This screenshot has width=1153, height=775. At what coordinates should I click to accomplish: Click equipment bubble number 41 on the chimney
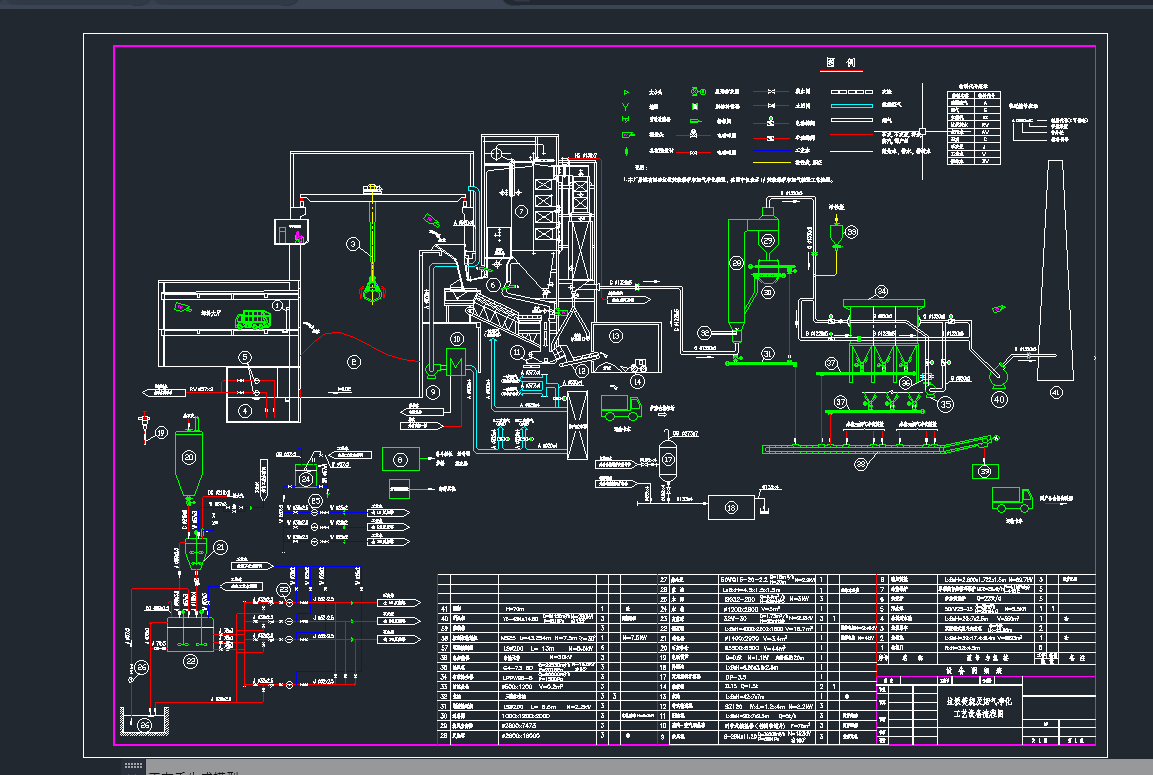[x=1056, y=393]
